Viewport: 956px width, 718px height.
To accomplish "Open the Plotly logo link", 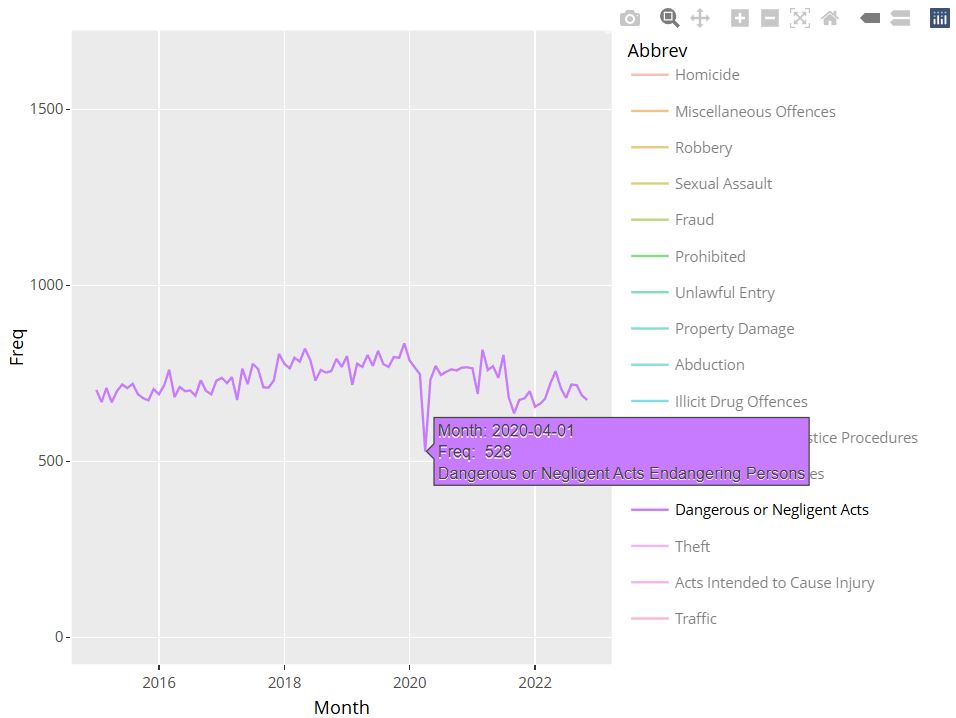I will pyautogui.click(x=939, y=18).
